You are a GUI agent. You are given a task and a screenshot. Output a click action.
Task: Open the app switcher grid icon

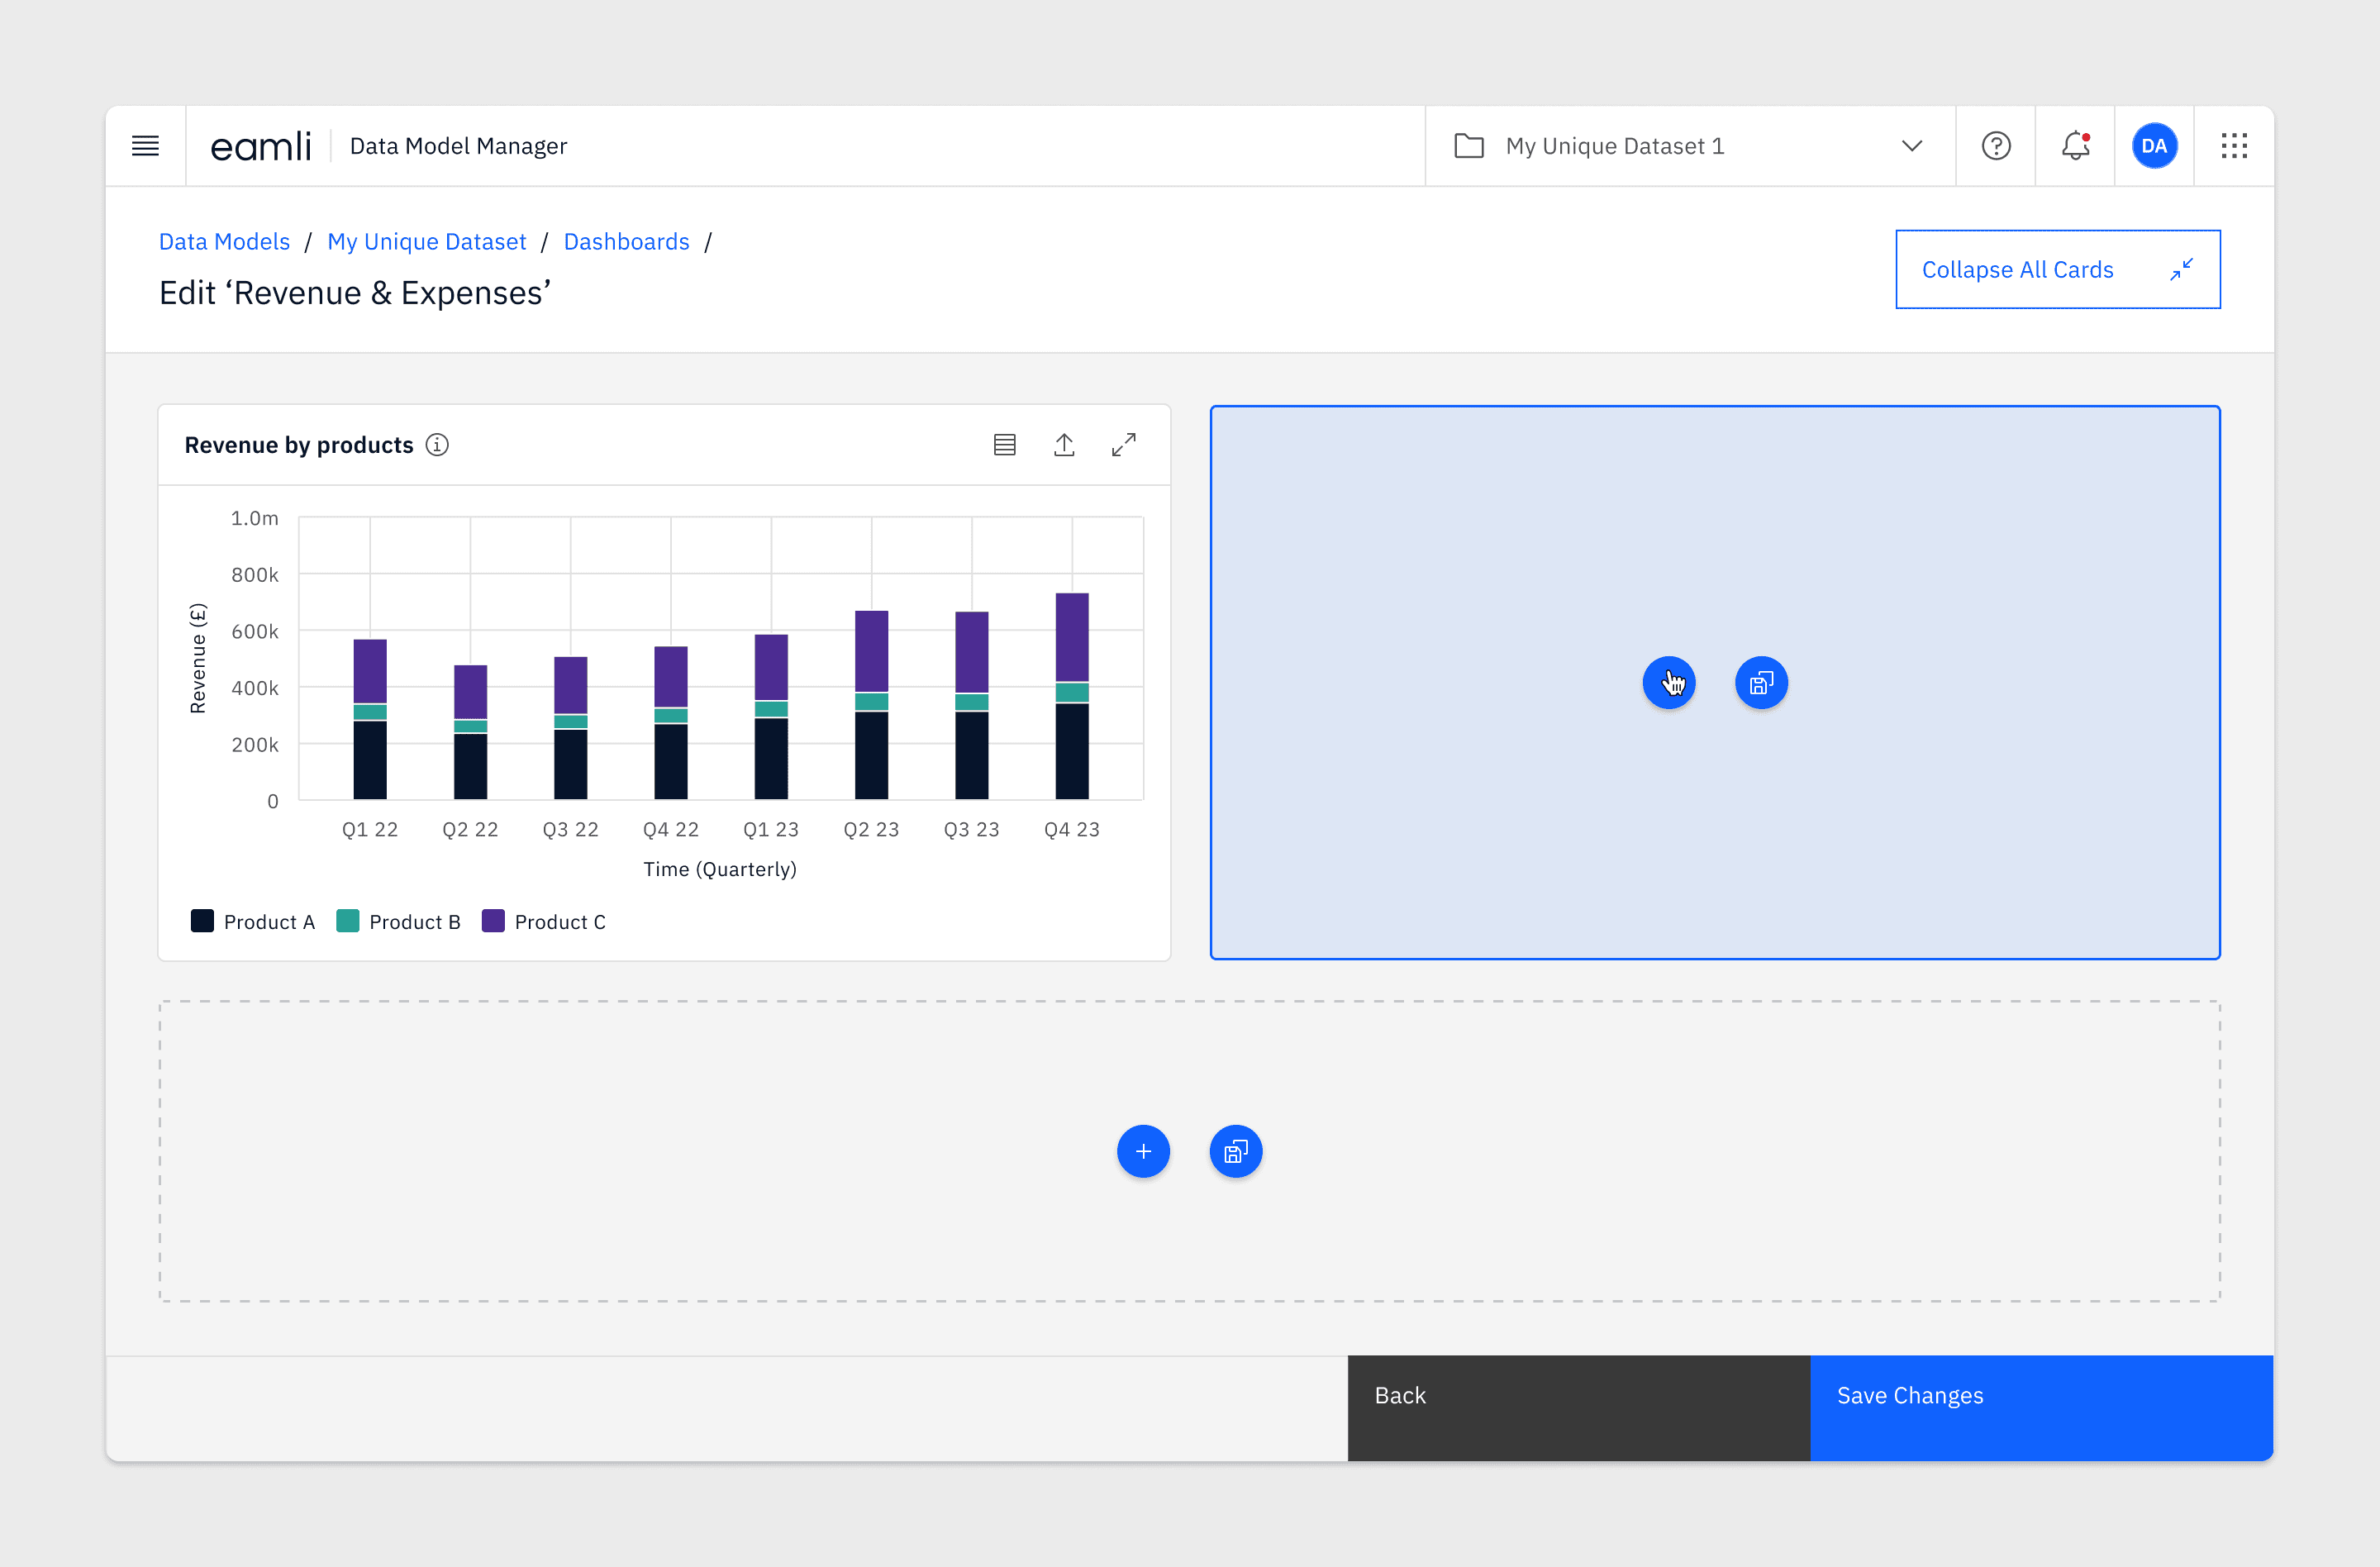coord(2233,146)
